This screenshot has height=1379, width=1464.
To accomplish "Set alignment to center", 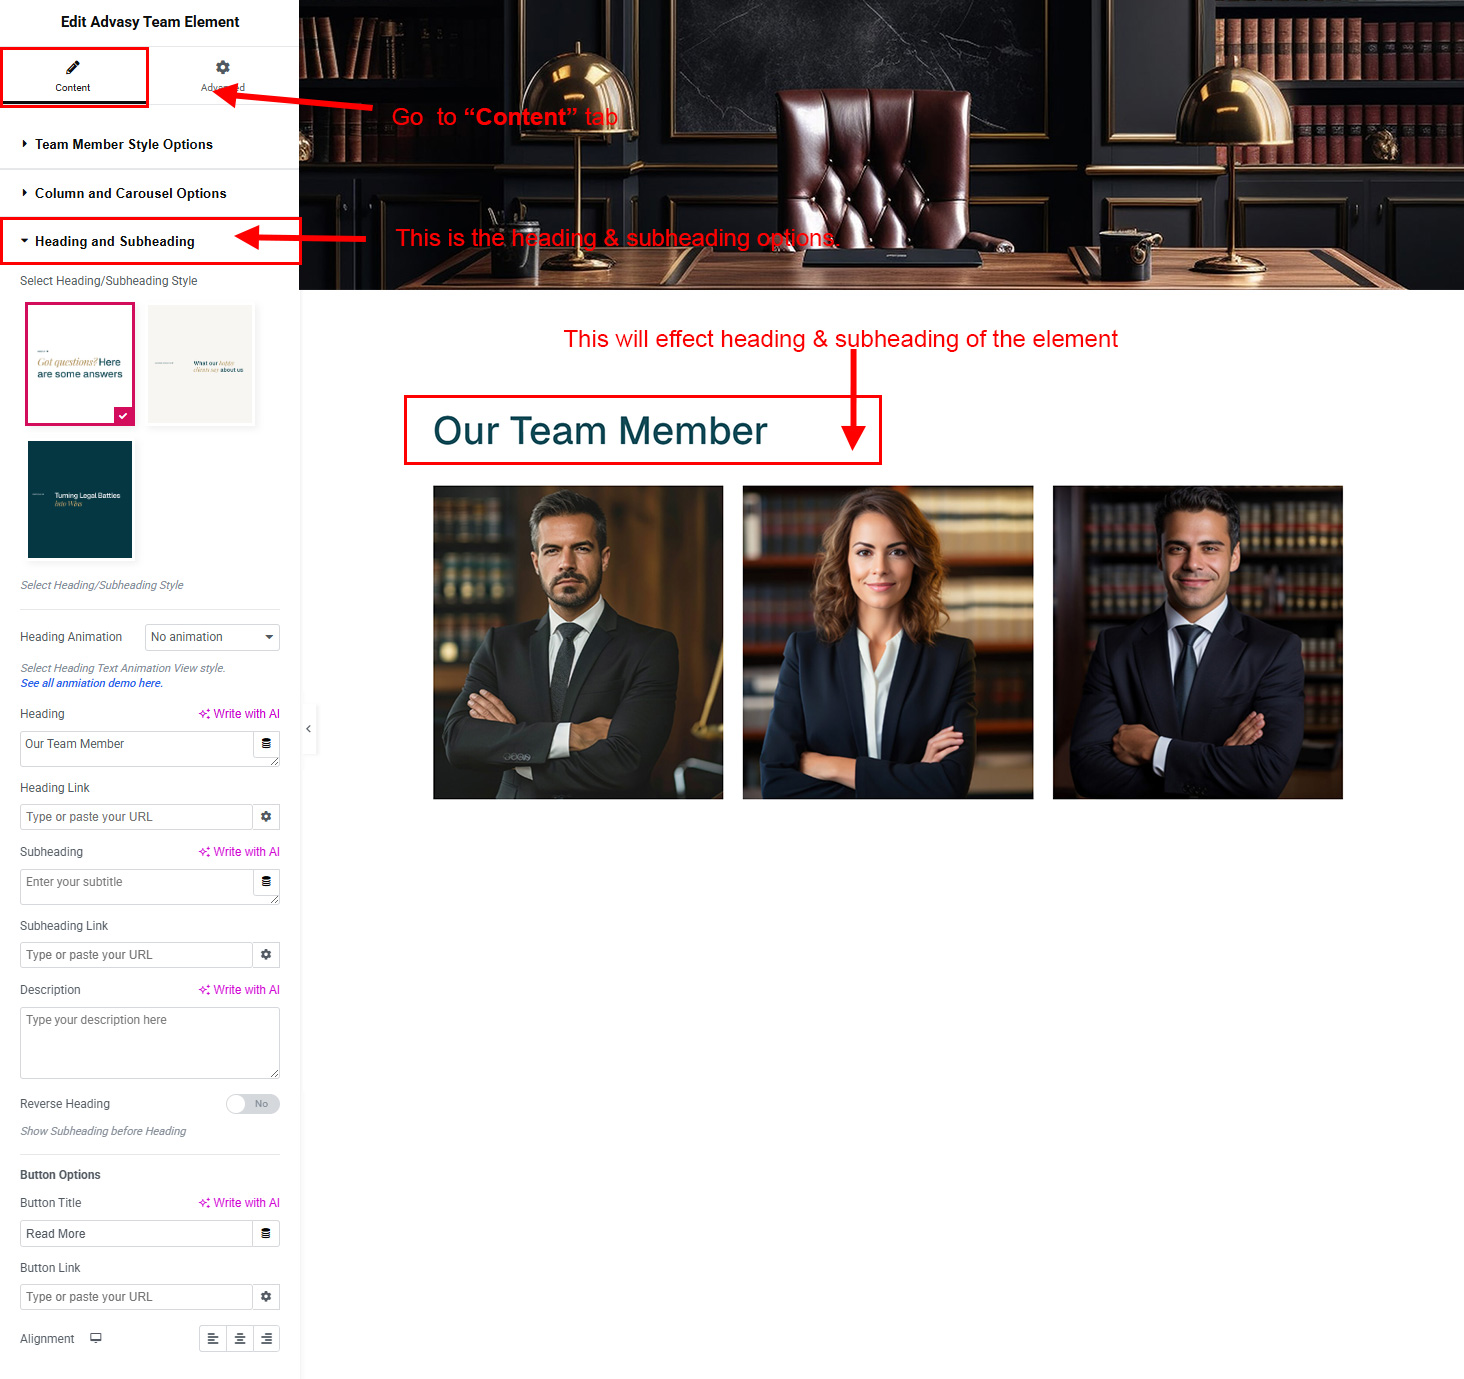I will pos(240,1339).
